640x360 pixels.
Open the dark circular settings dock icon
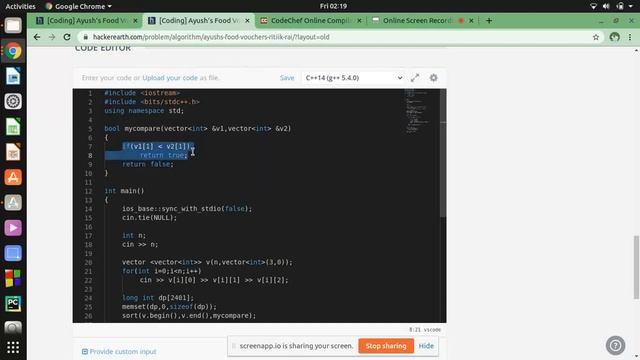click(x=13, y=102)
